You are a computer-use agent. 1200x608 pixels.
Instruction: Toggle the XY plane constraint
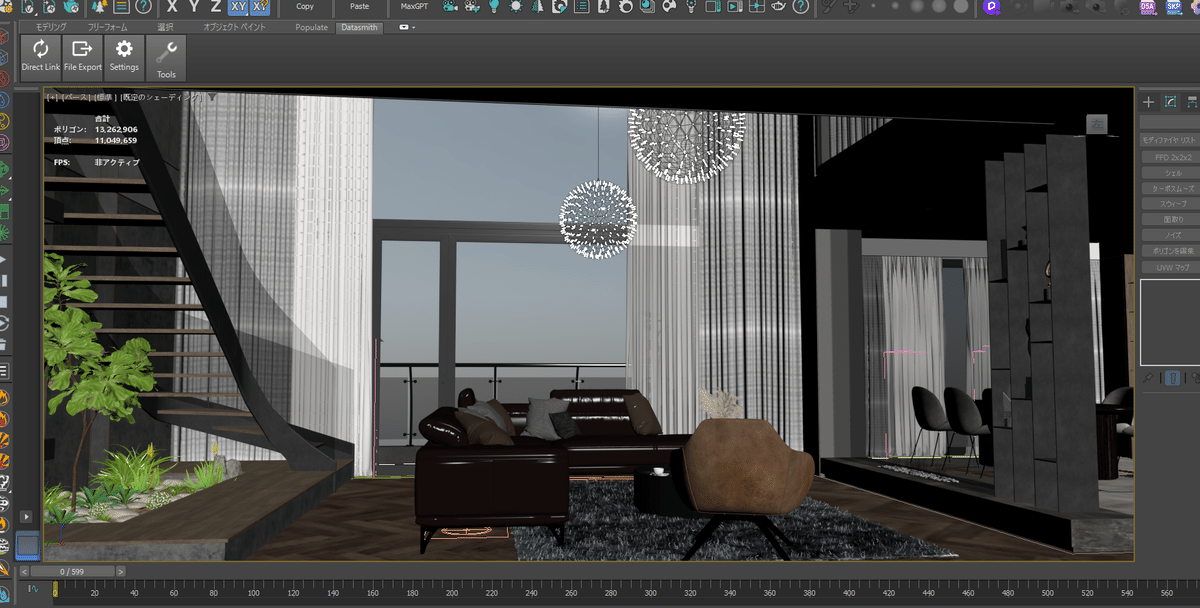(237, 7)
